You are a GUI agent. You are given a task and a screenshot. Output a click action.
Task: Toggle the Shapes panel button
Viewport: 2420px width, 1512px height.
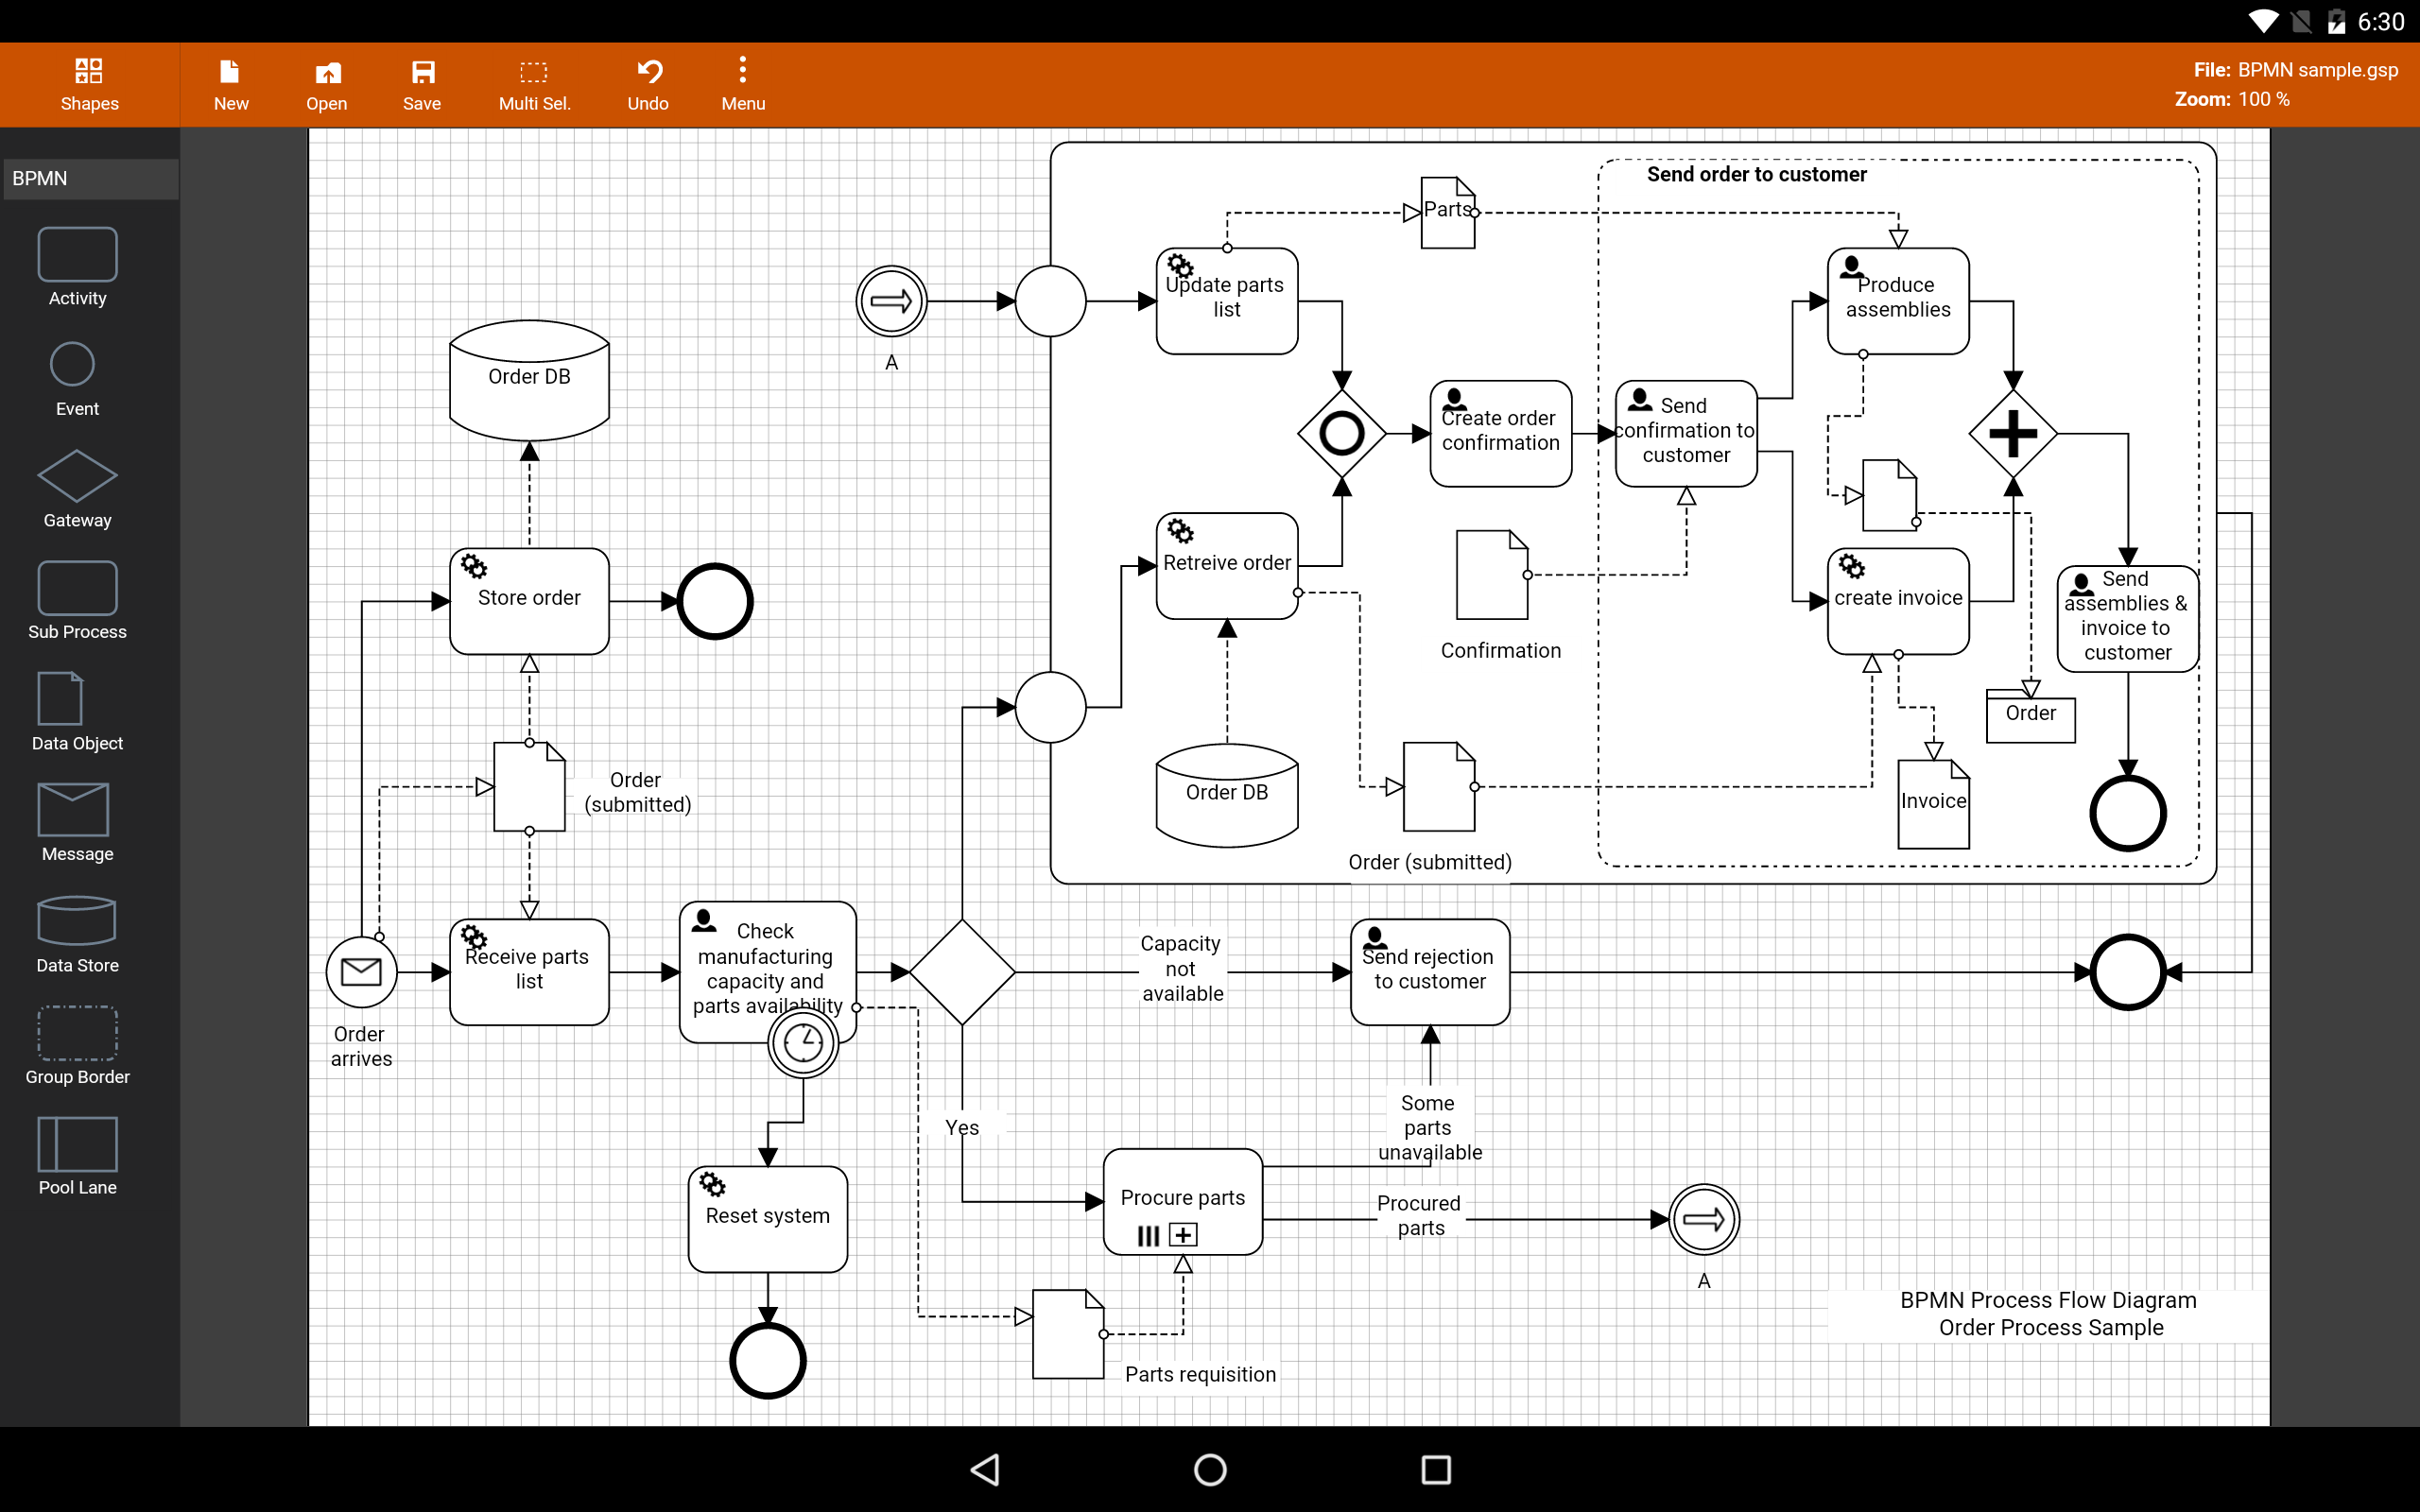click(89, 84)
